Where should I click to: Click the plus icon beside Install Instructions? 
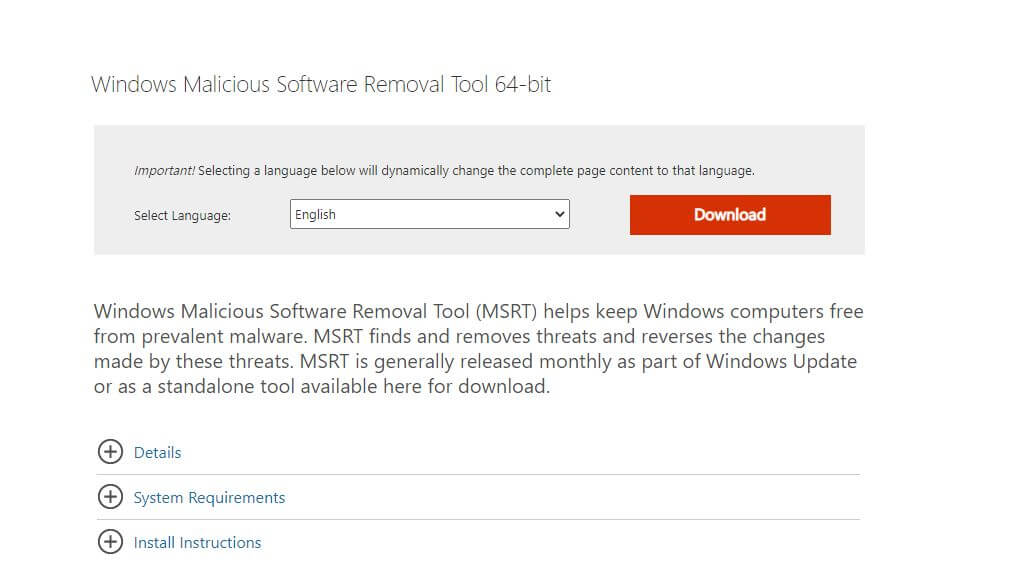coord(109,542)
